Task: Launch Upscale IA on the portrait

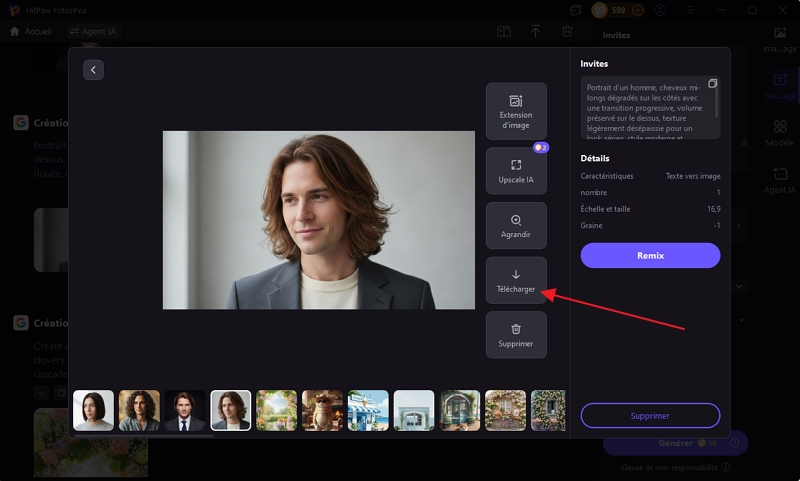Action: click(x=516, y=171)
